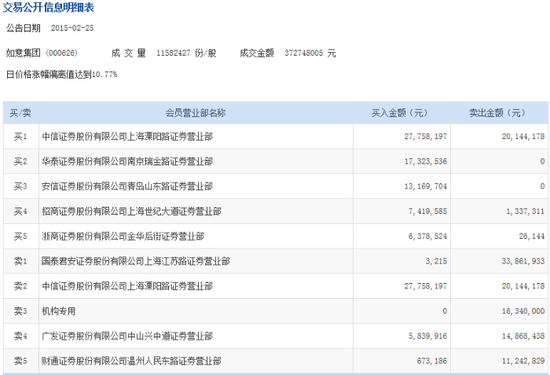The height and width of the screenshot is (375, 550).
Task: Select the 卖5 rank cell
Action: tap(20, 361)
